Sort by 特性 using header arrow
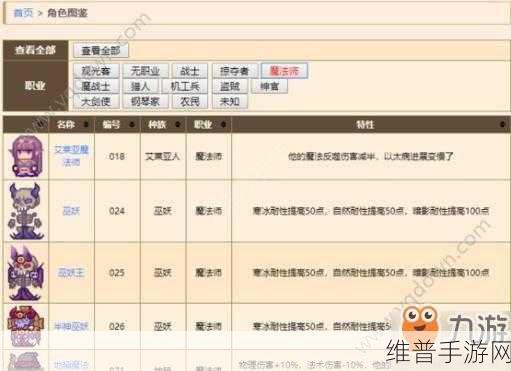 click(502, 125)
